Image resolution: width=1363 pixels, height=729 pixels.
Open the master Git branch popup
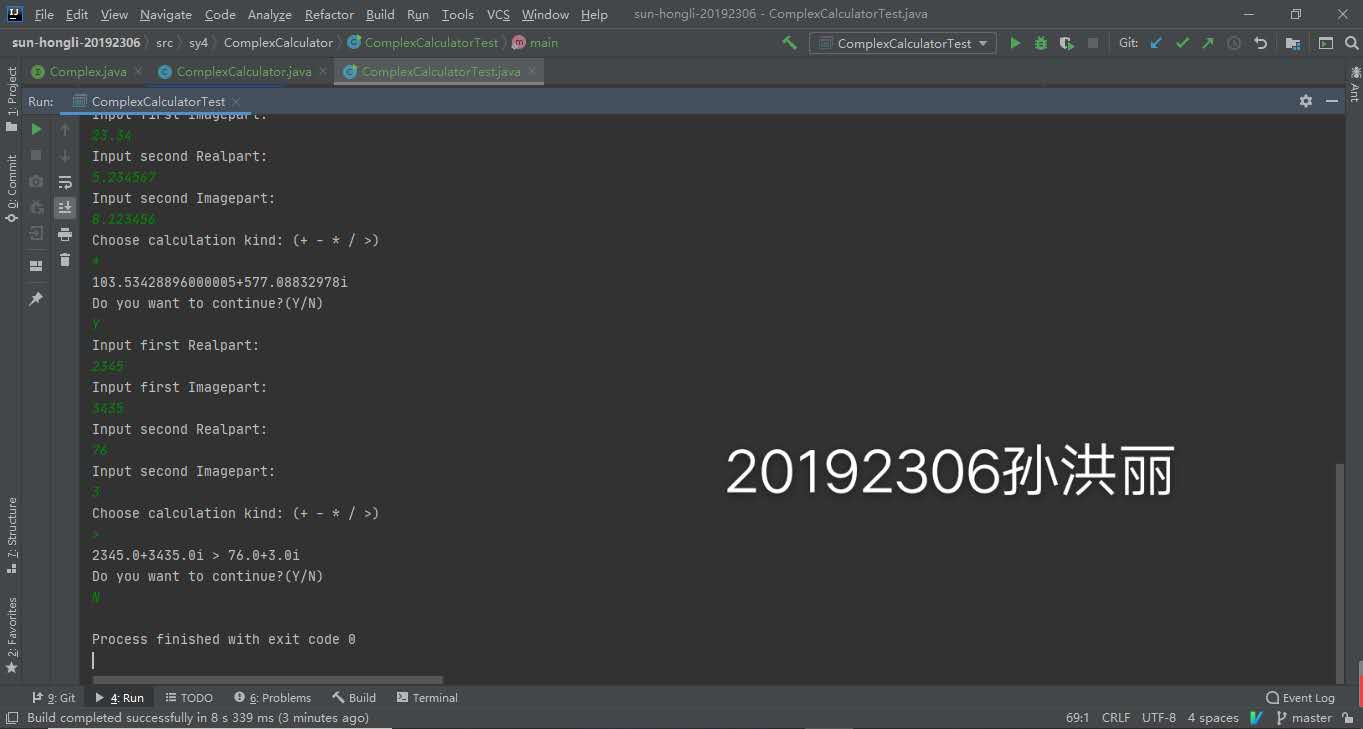point(1303,718)
